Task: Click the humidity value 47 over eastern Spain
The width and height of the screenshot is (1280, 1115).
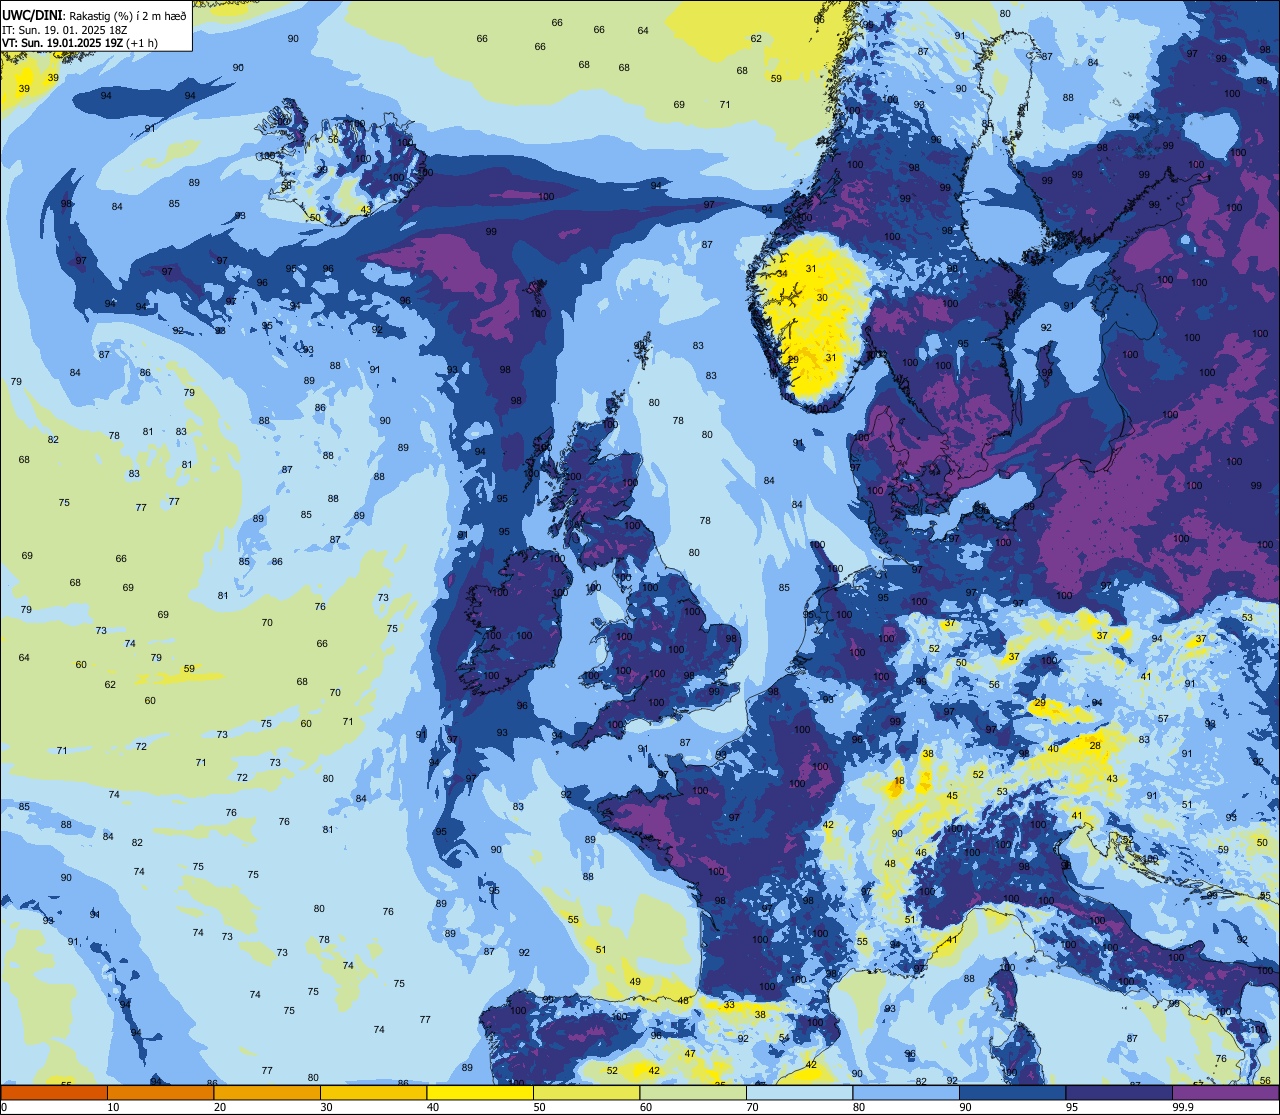Action: pyautogui.click(x=690, y=1054)
